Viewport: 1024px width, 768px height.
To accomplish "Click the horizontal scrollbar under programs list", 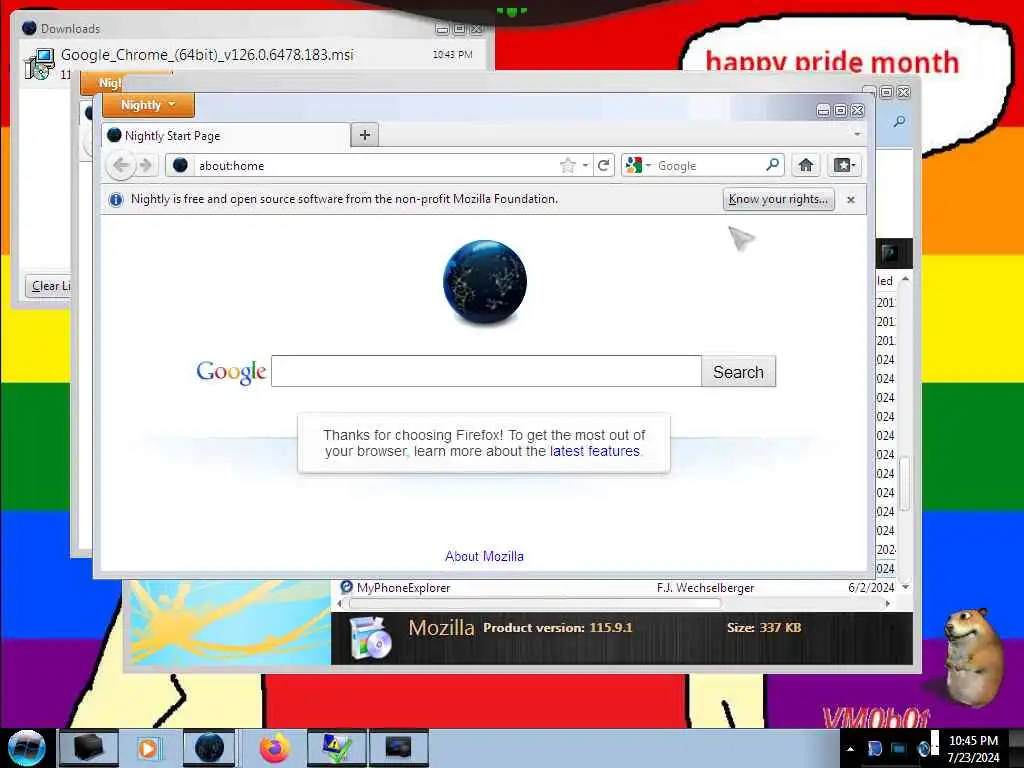I will pos(536,604).
